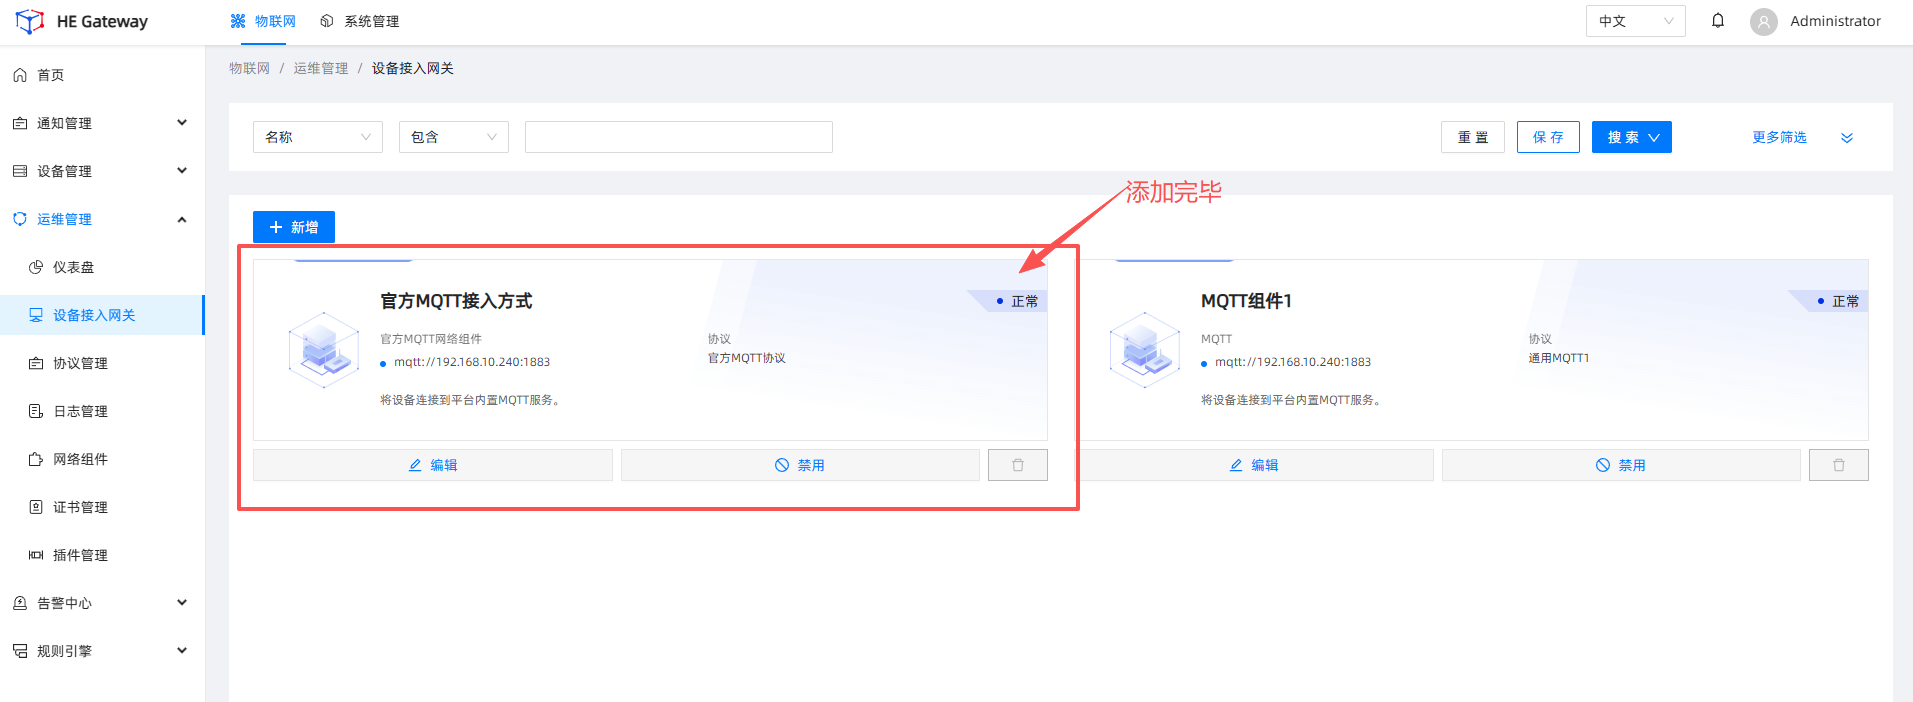Click the 日志管理 icon
Viewport: 1913px width, 702px height.
point(36,411)
